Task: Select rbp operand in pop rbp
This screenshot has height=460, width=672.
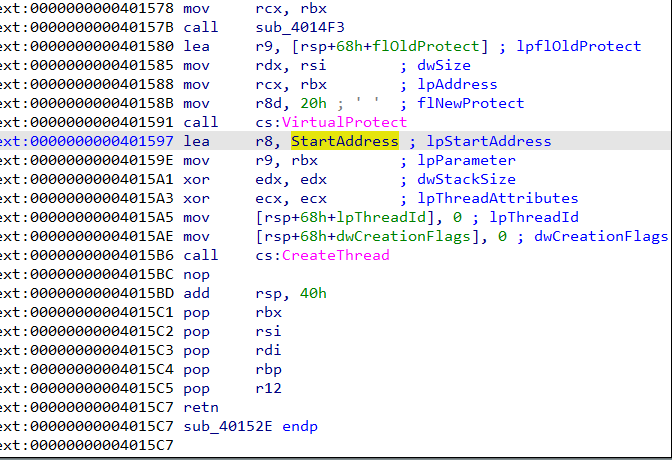Action: [268, 369]
